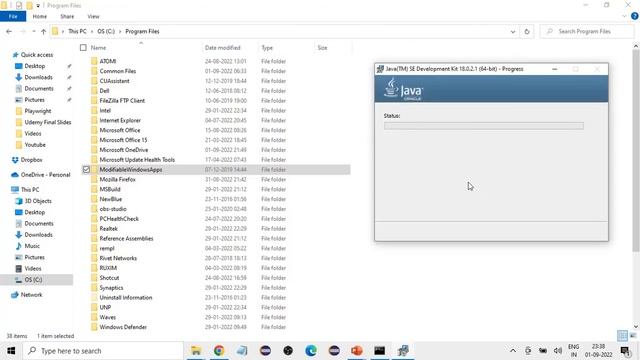Expand the address bar history dropdown
The width and height of the screenshot is (640, 360).
(513, 31)
